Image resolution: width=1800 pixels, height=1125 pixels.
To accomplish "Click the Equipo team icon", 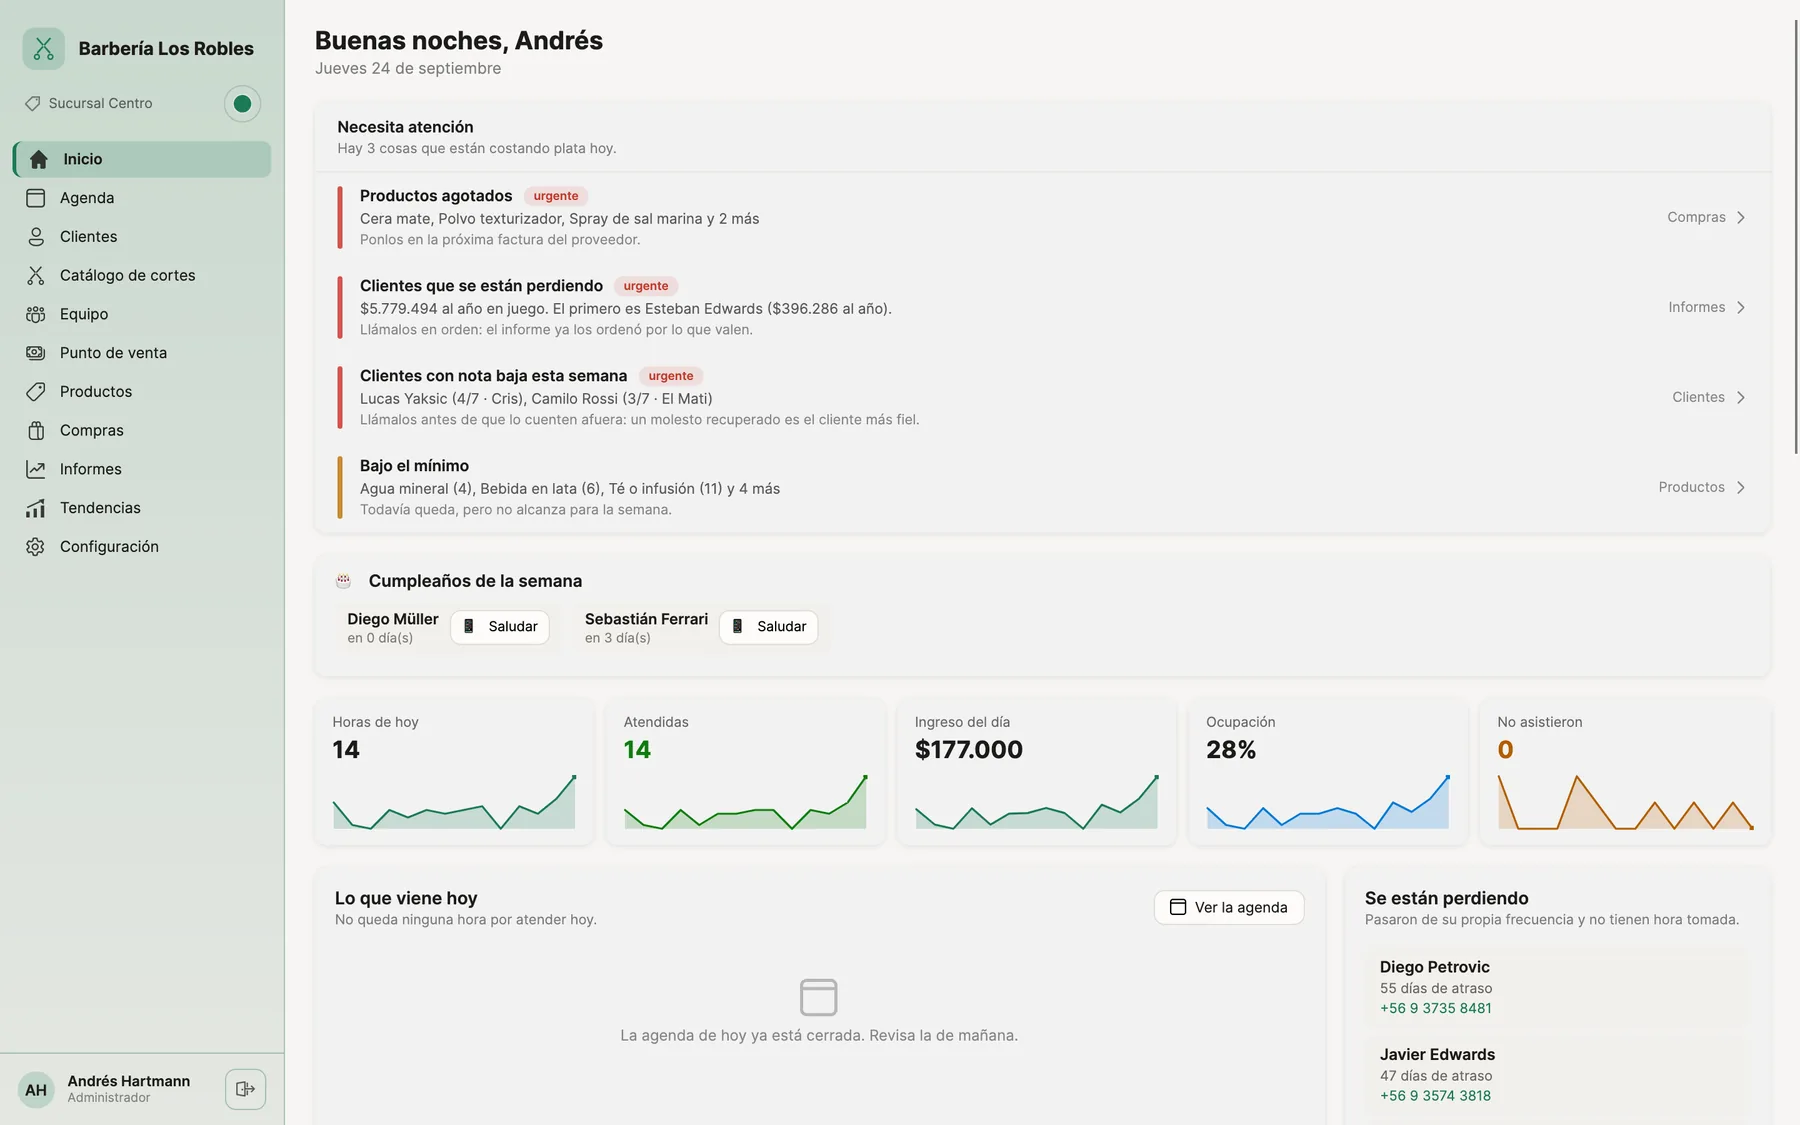I will point(36,314).
